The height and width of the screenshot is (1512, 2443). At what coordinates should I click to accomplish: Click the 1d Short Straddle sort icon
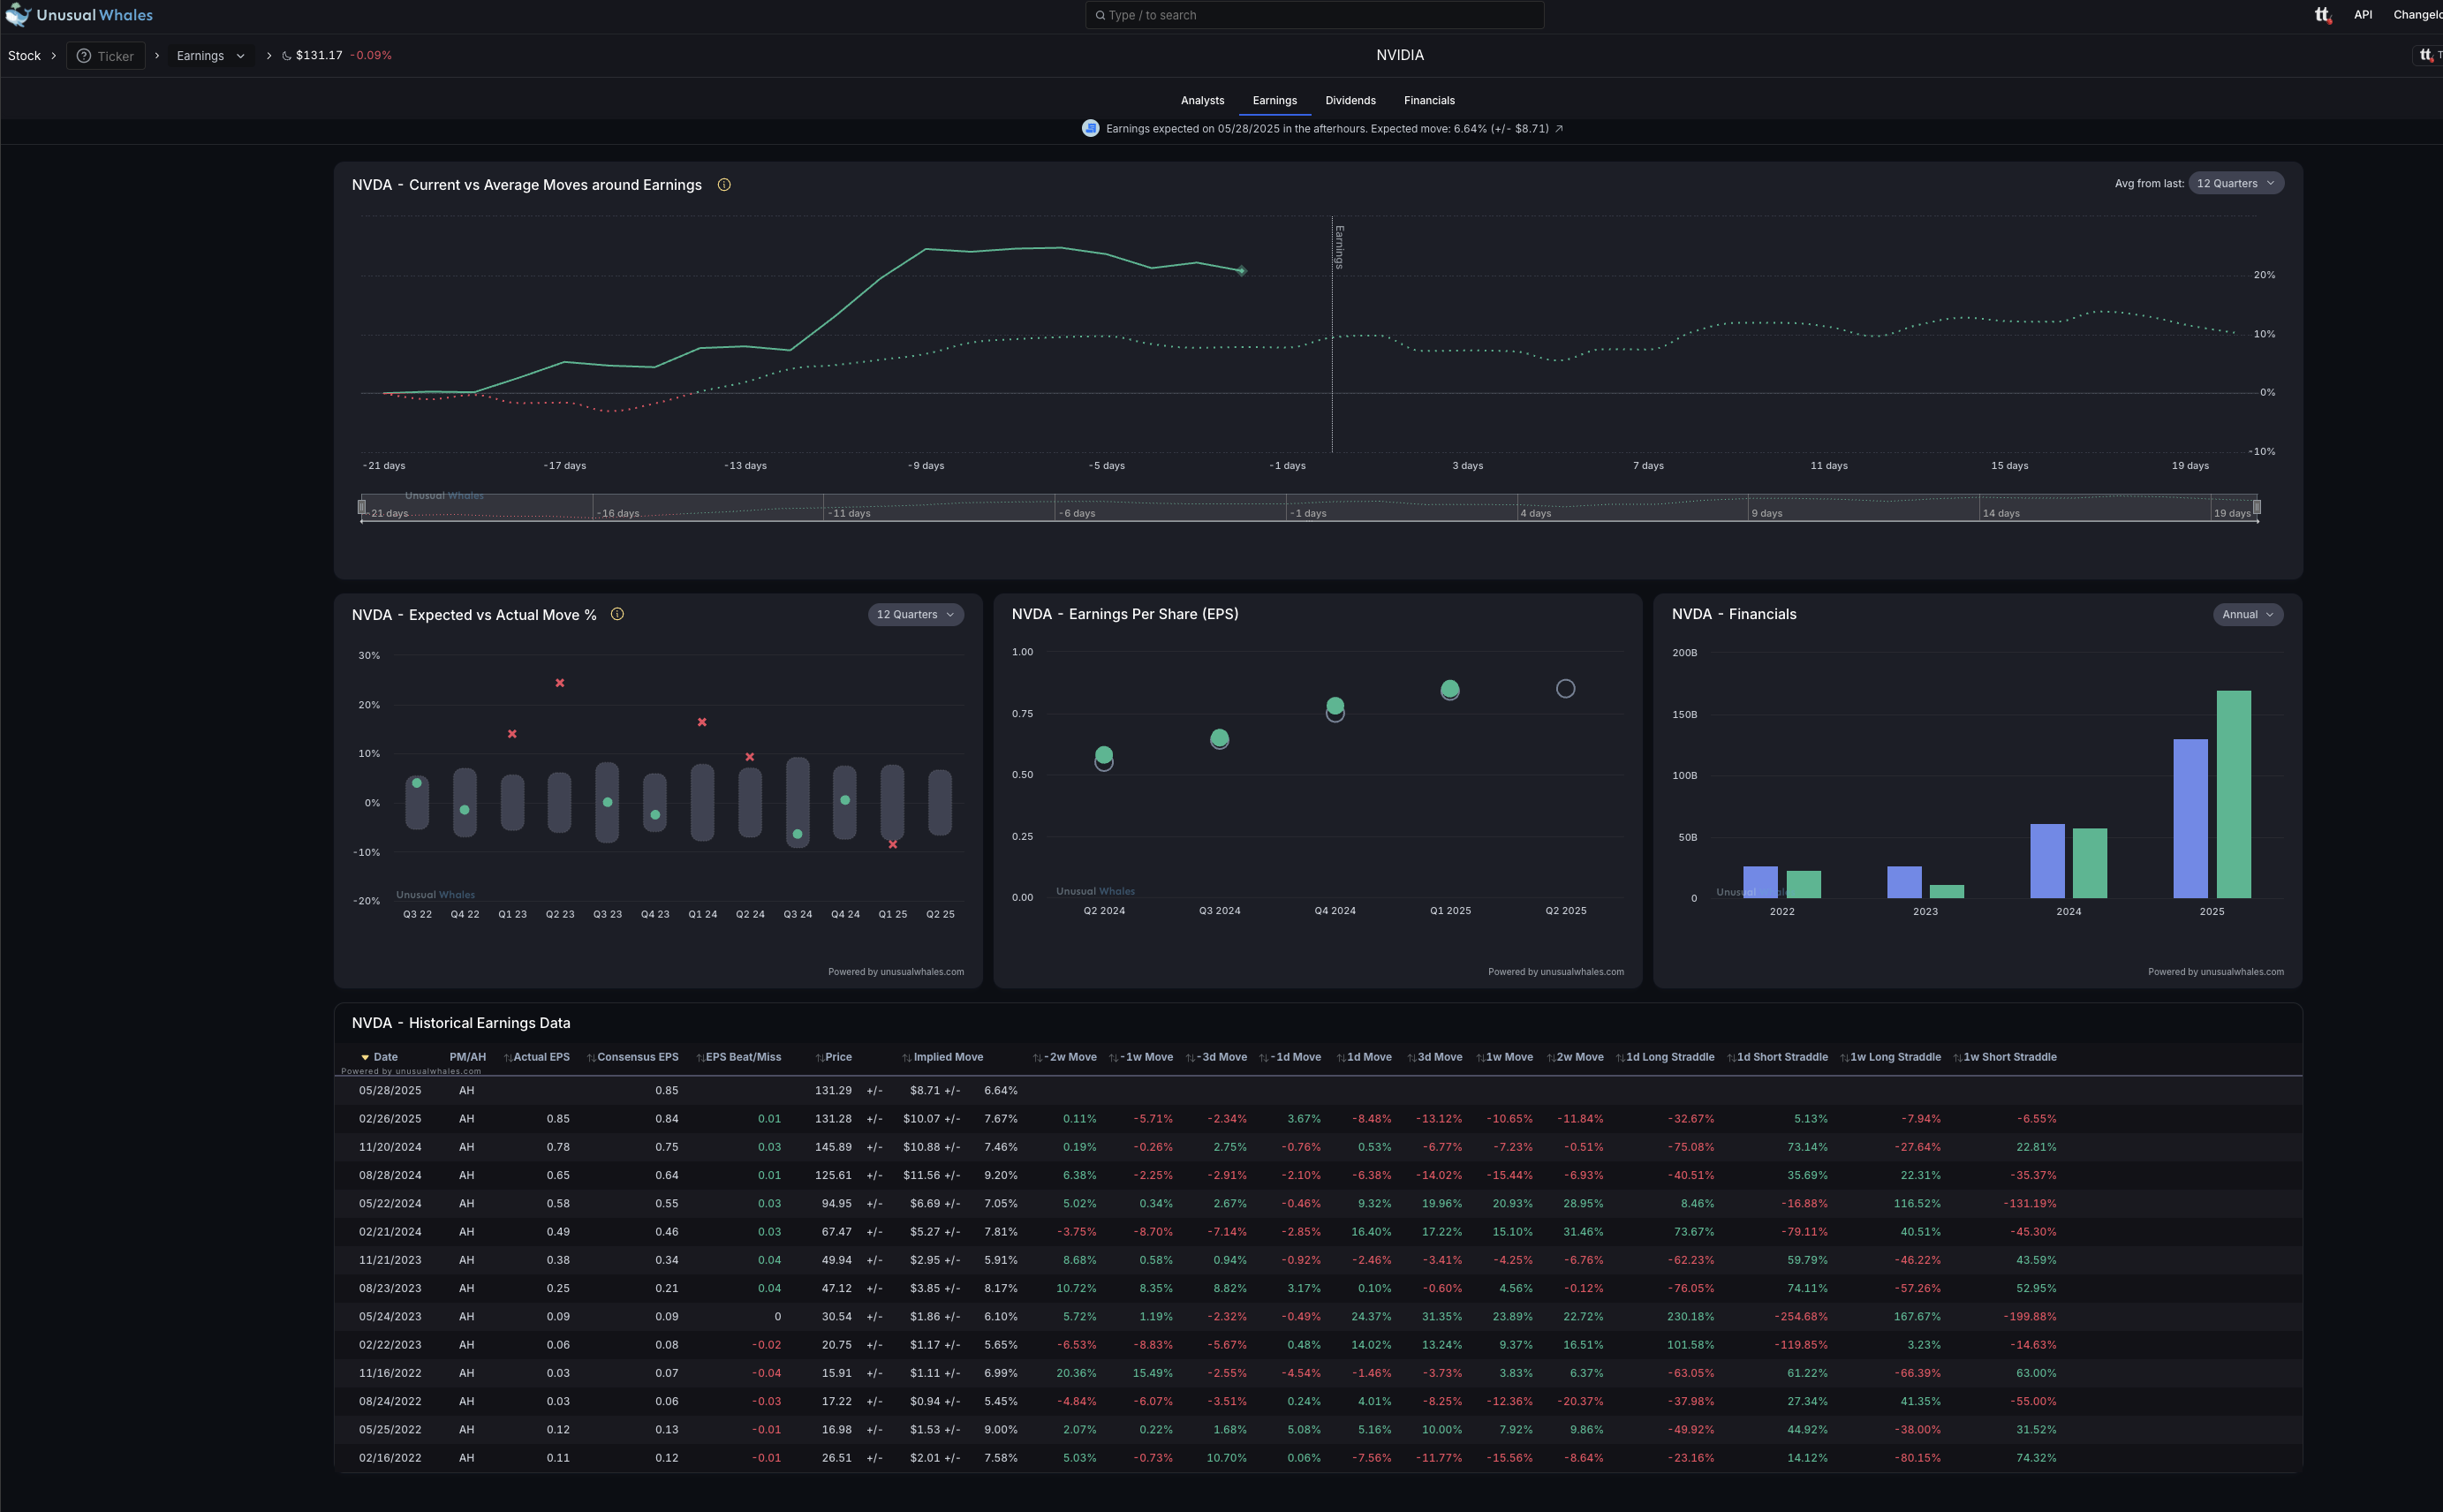(x=1732, y=1057)
